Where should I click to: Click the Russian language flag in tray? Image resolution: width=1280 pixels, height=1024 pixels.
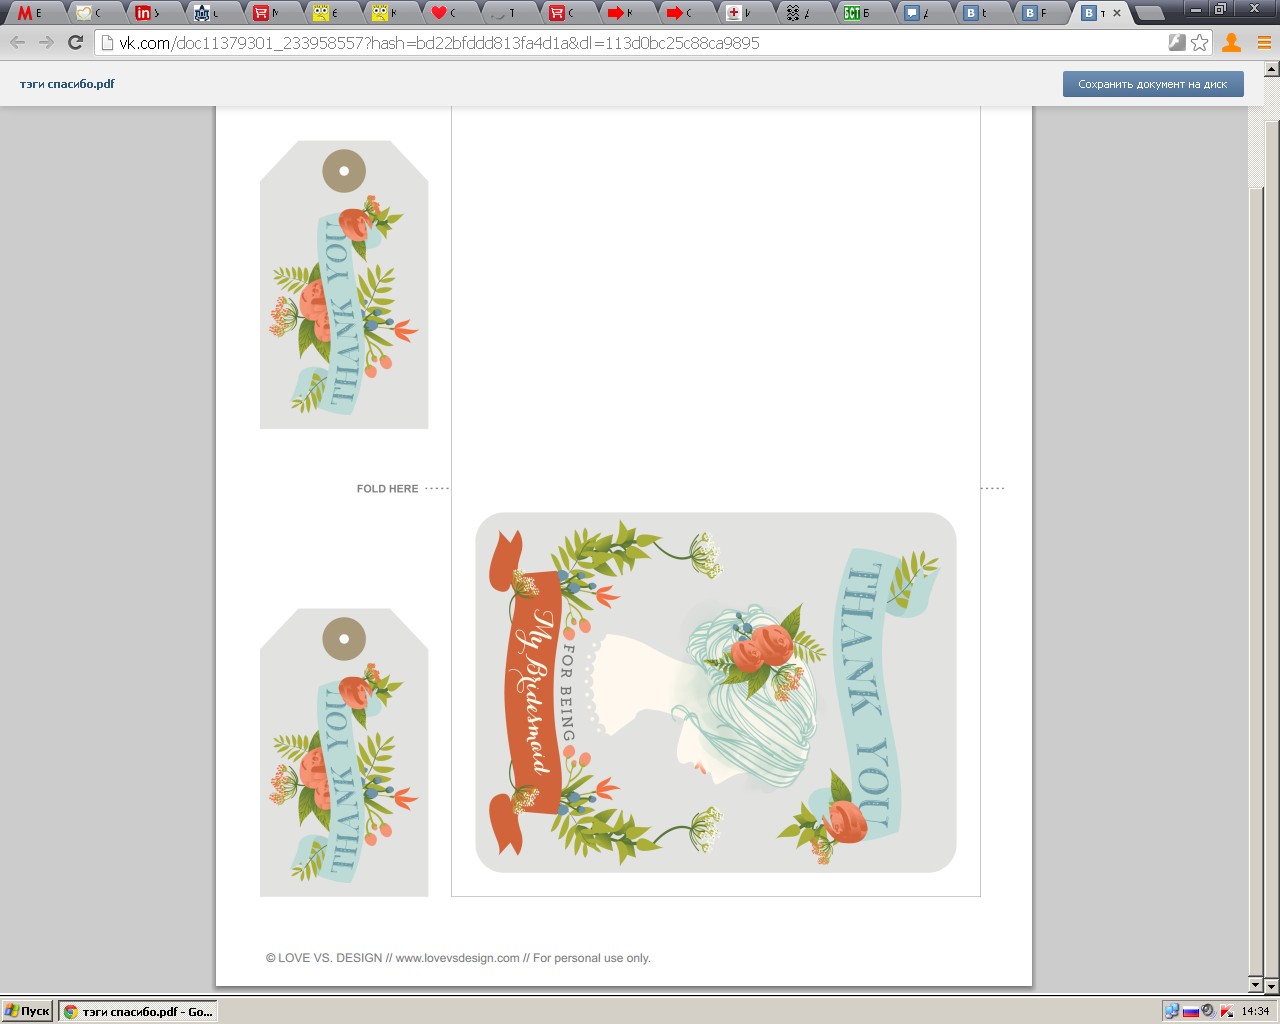coord(1190,1011)
